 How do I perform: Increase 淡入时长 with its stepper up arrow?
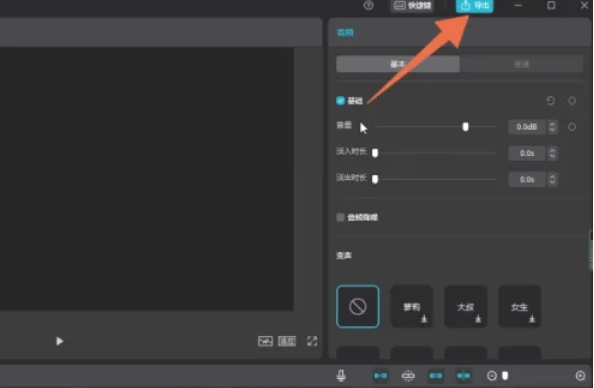coord(552,150)
